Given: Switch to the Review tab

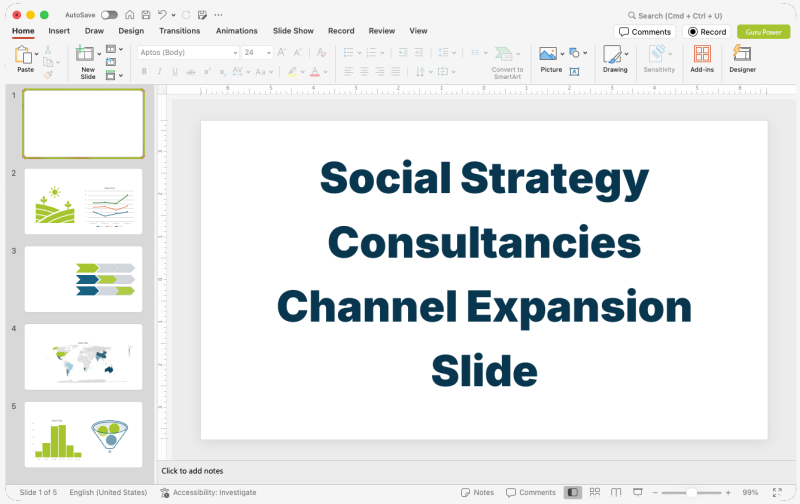Looking at the screenshot, I should [382, 31].
